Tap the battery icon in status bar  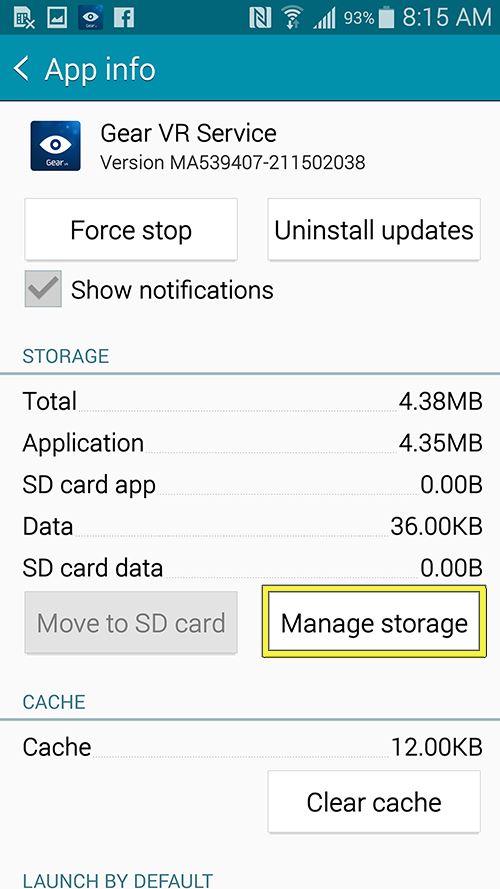click(x=386, y=18)
